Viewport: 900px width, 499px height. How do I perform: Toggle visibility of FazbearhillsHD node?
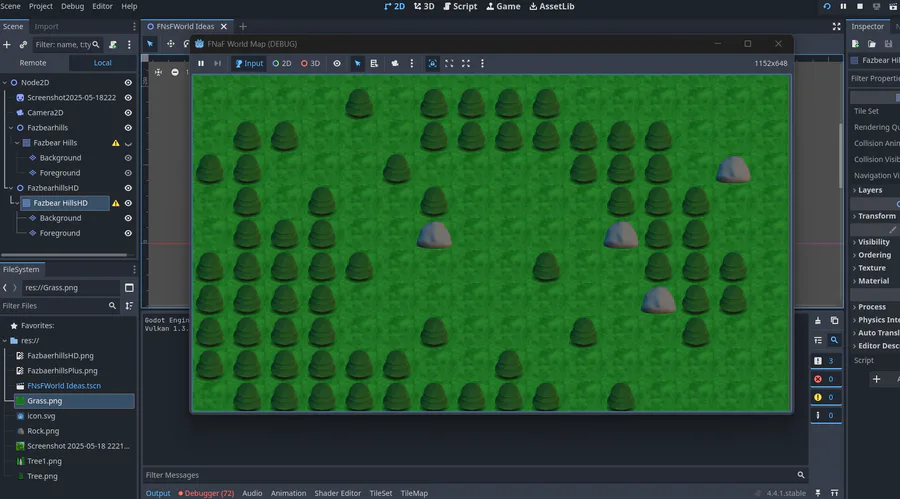tap(128, 188)
